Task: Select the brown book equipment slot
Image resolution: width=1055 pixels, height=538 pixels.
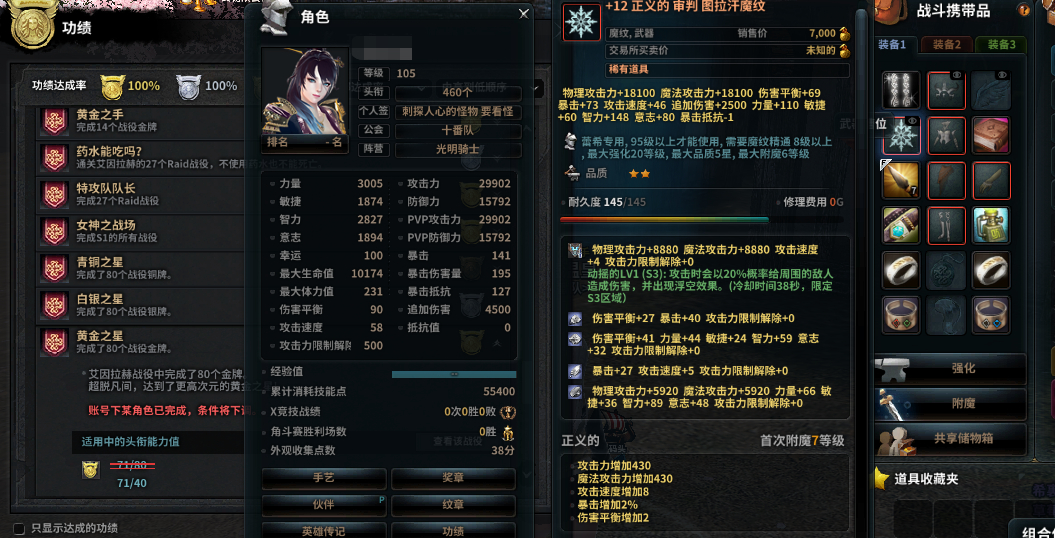Action: coord(991,135)
